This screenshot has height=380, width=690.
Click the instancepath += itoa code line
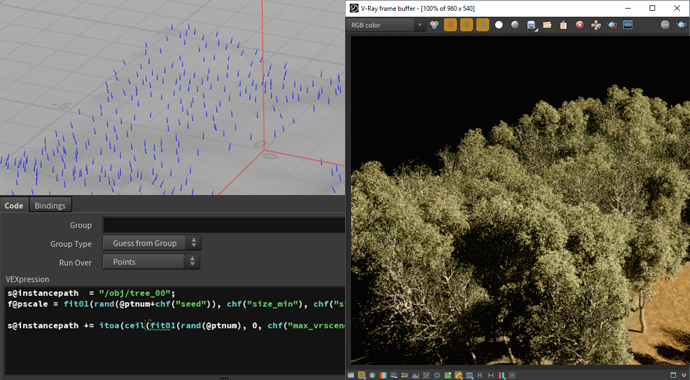(176, 325)
